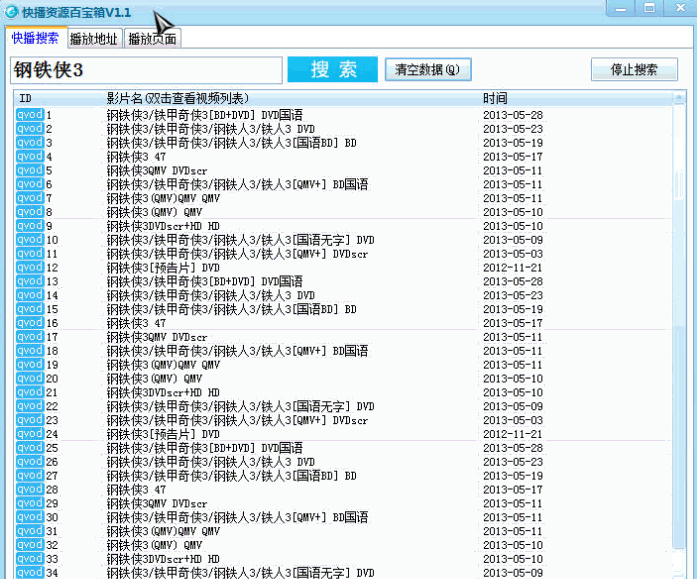Click the qvod icon in row 13

30,281
